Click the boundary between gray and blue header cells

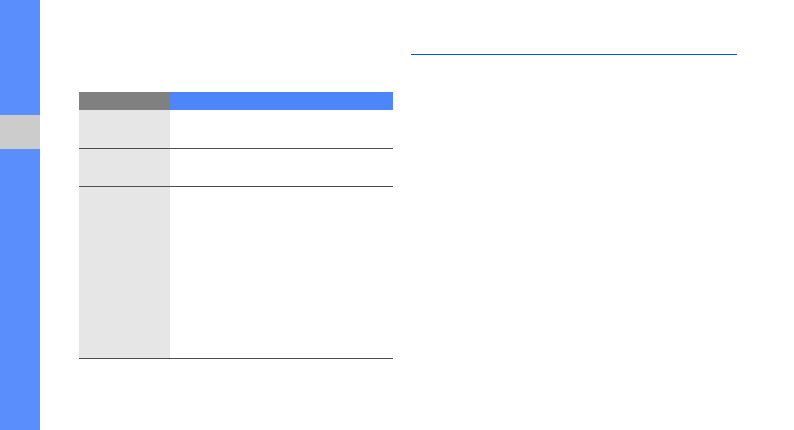(170, 101)
